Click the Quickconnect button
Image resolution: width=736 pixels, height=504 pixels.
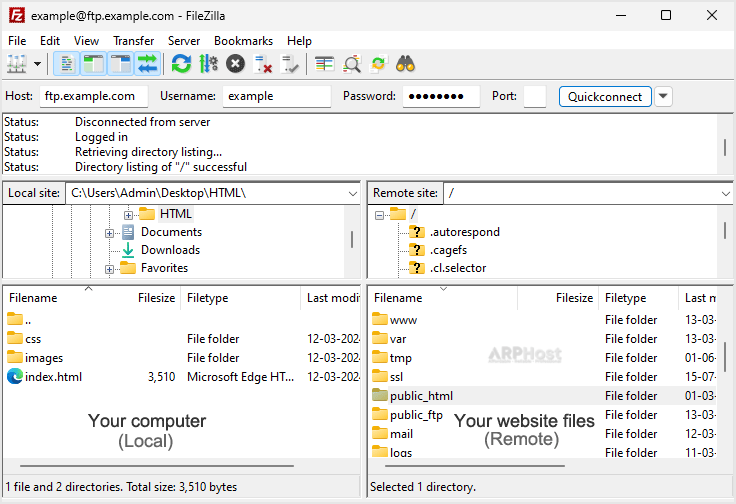click(x=605, y=96)
